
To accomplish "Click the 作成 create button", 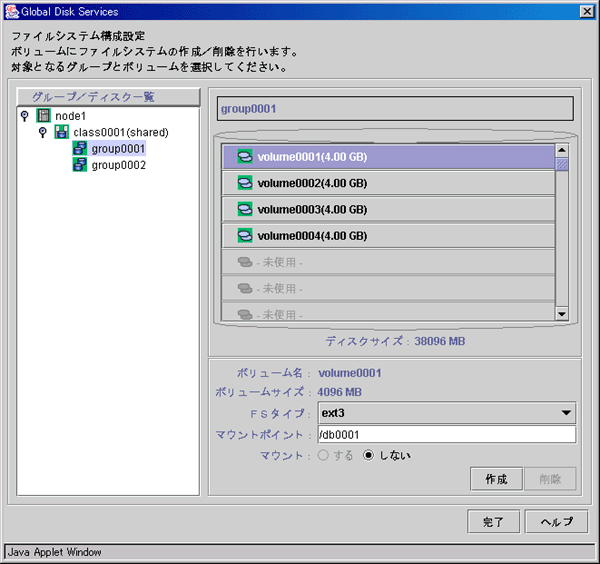I will (496, 479).
